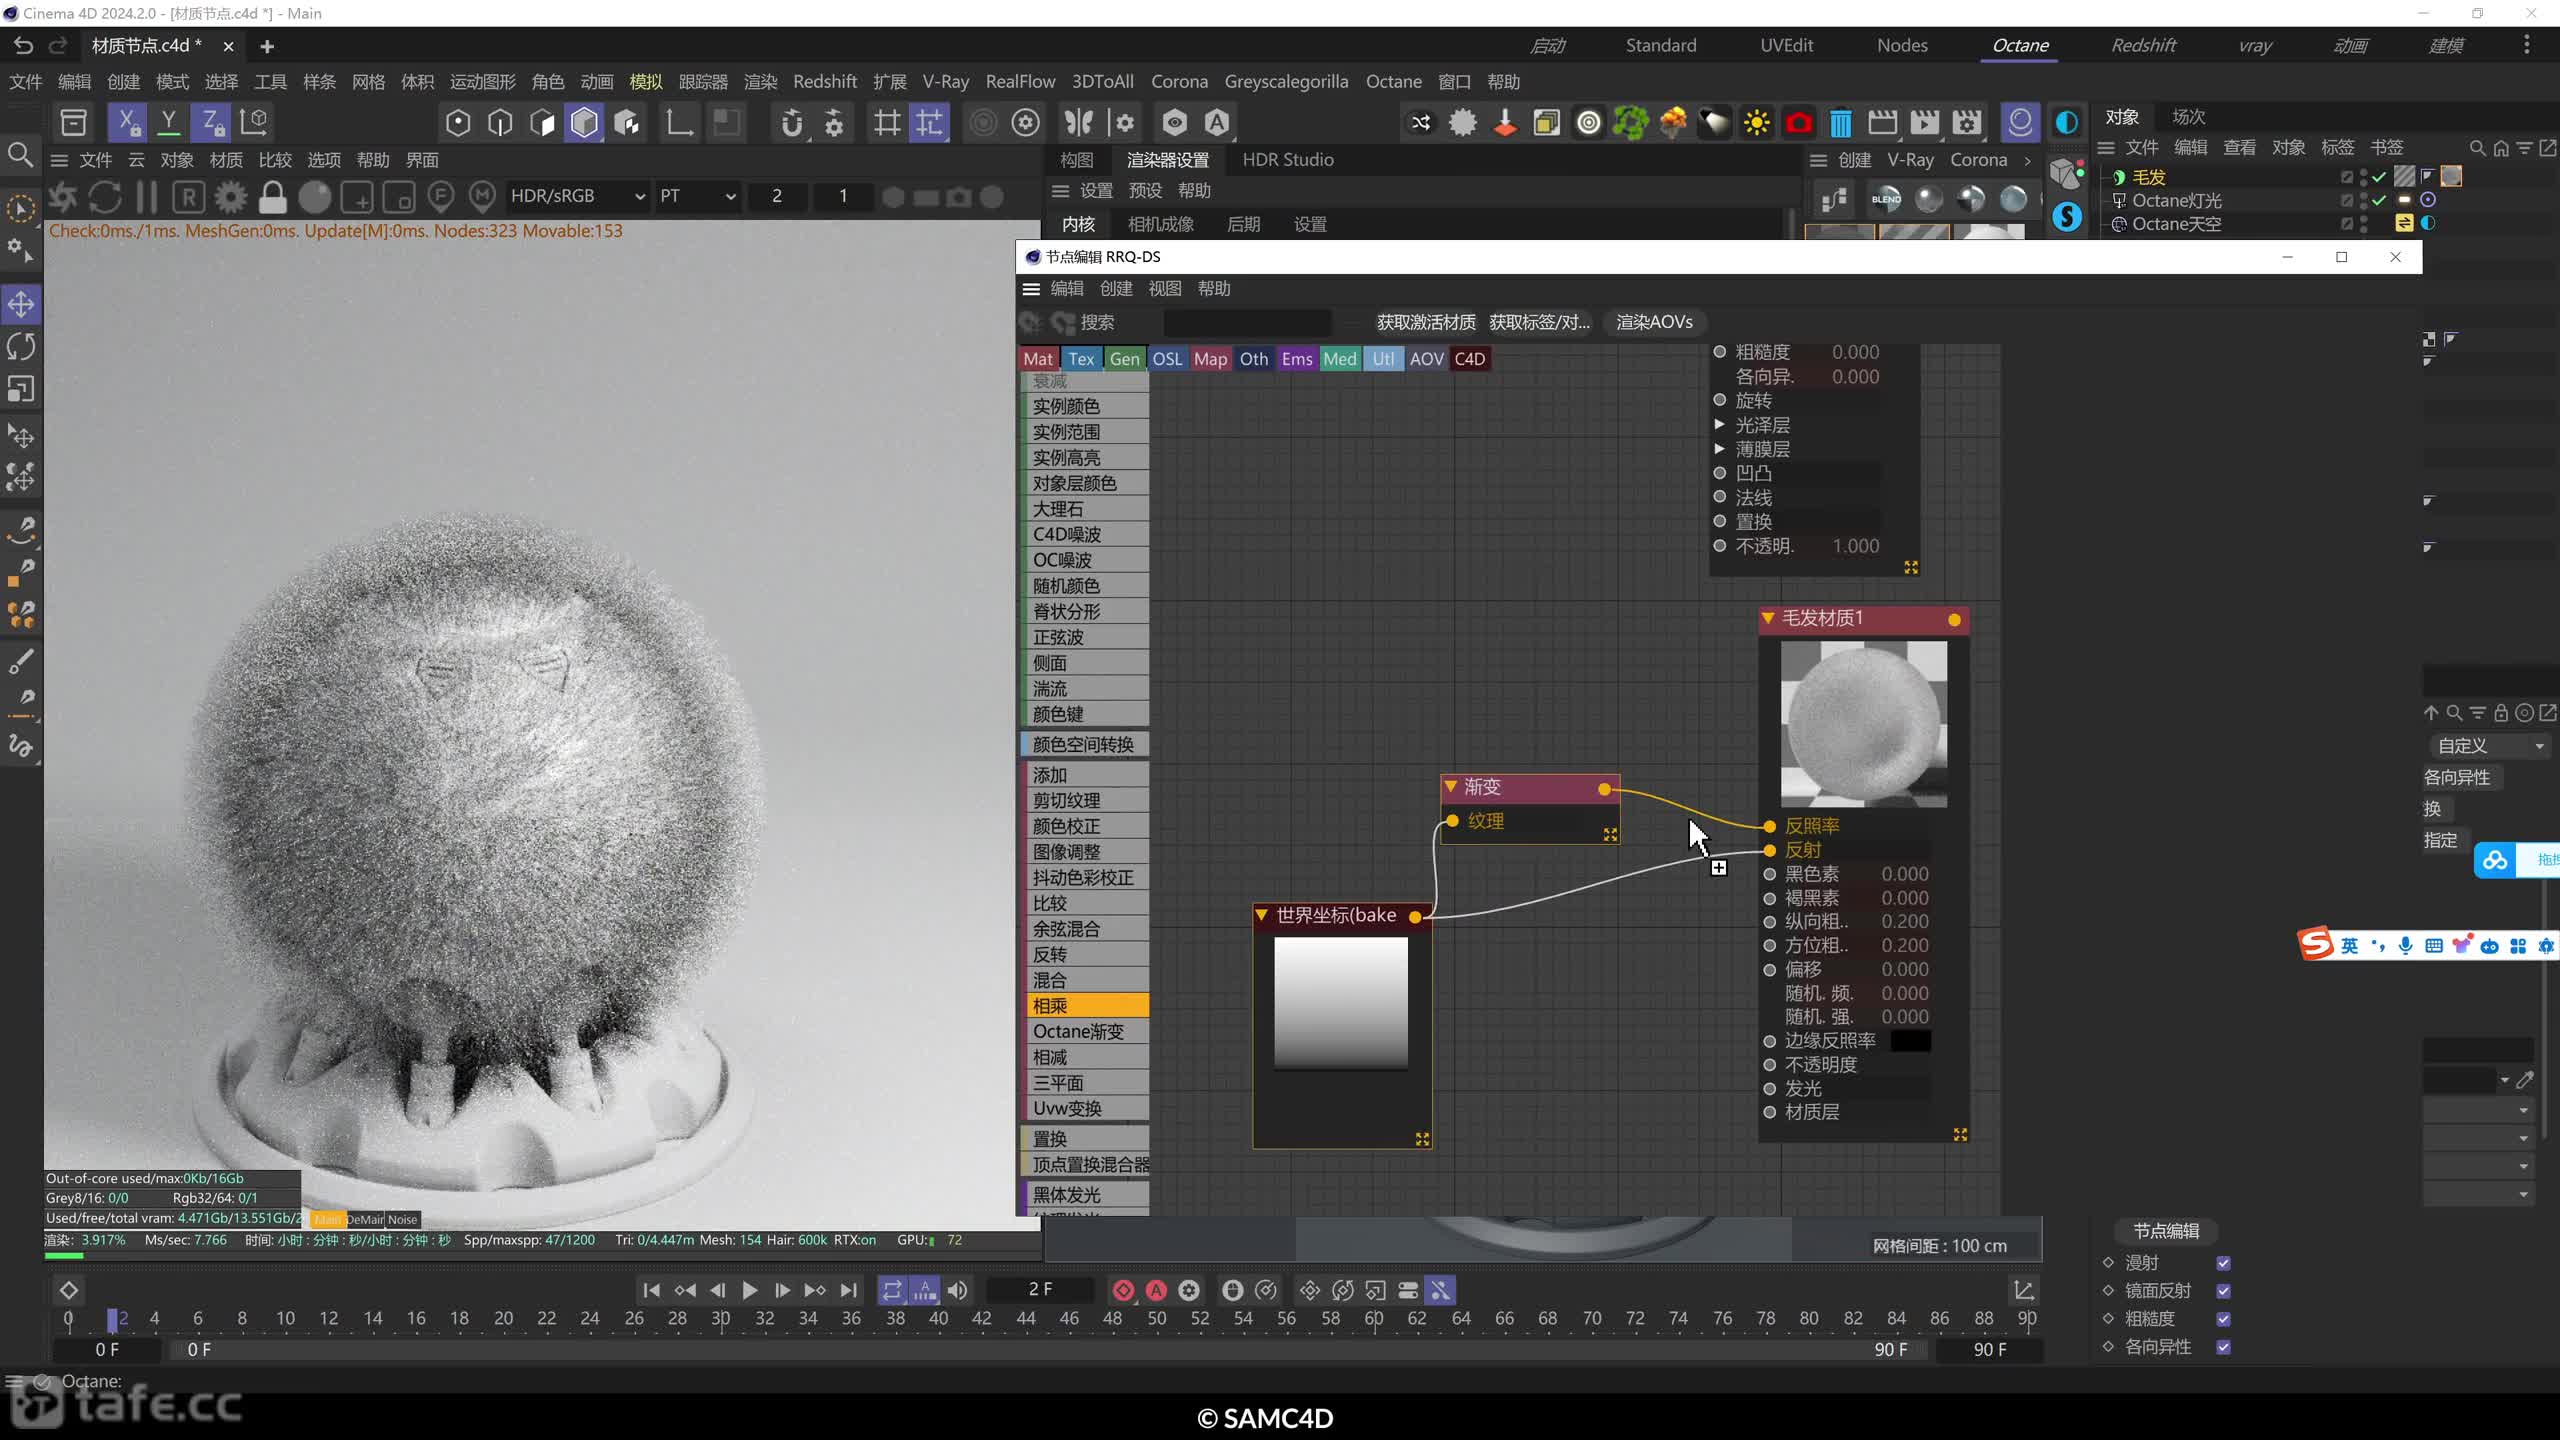Toggle Octane天空 visibility dots
The image size is (2560, 1440).
[x=2364, y=224]
